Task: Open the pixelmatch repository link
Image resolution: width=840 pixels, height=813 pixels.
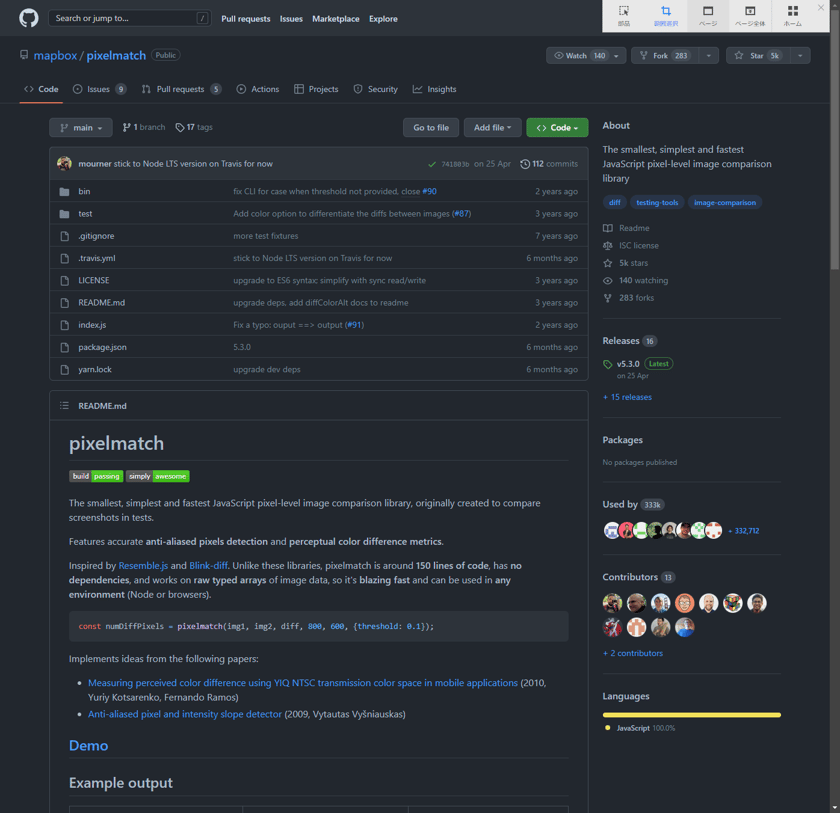Action: [x=116, y=56]
